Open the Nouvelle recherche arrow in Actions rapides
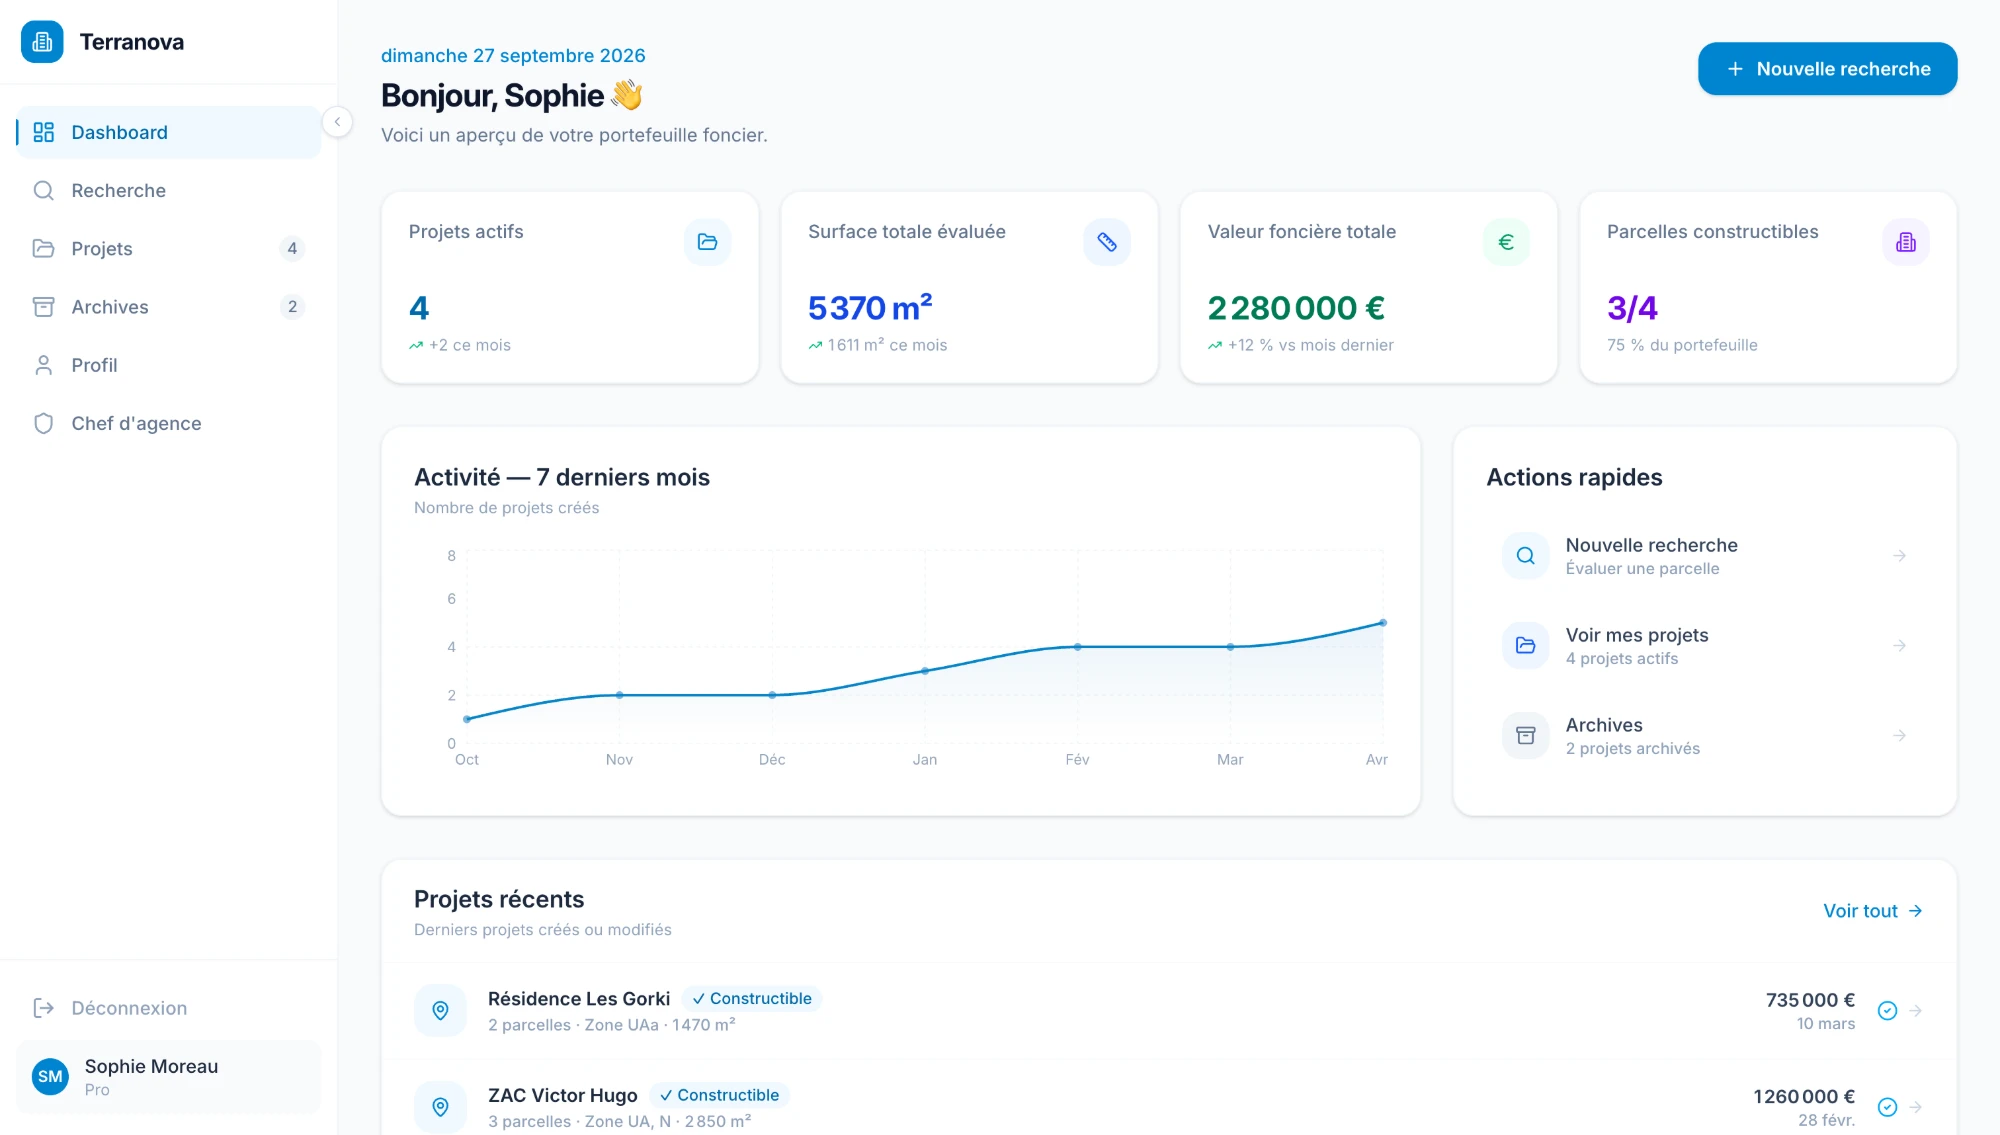The height and width of the screenshot is (1135, 2000). [1899, 556]
